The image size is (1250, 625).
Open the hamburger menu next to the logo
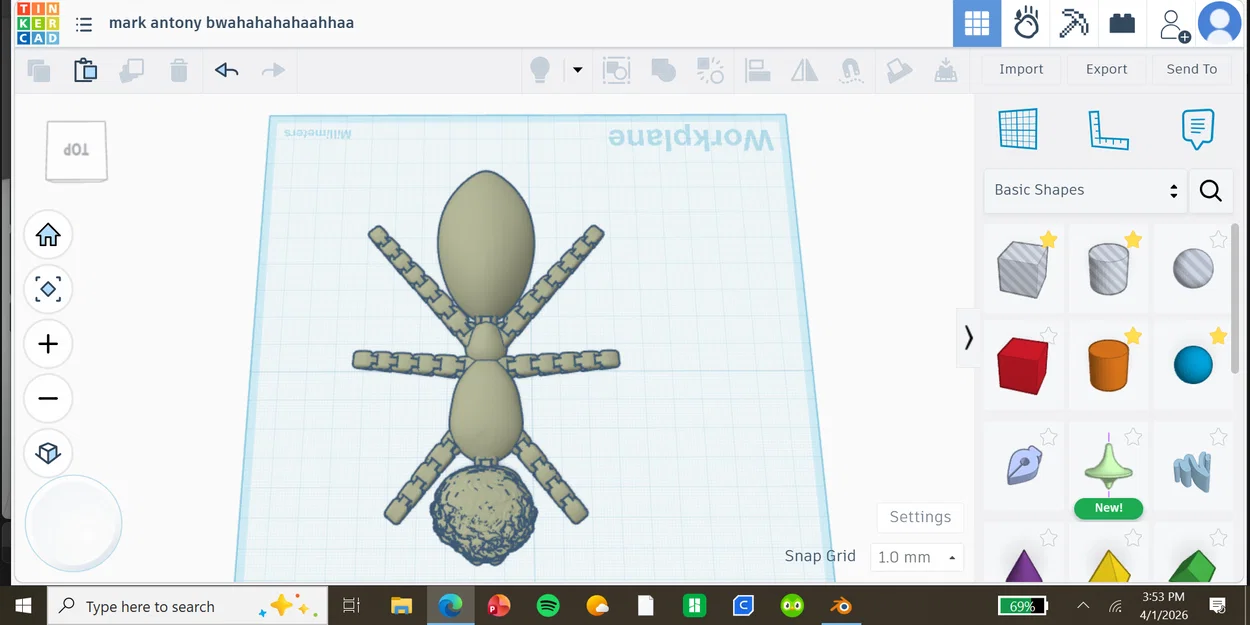84,23
